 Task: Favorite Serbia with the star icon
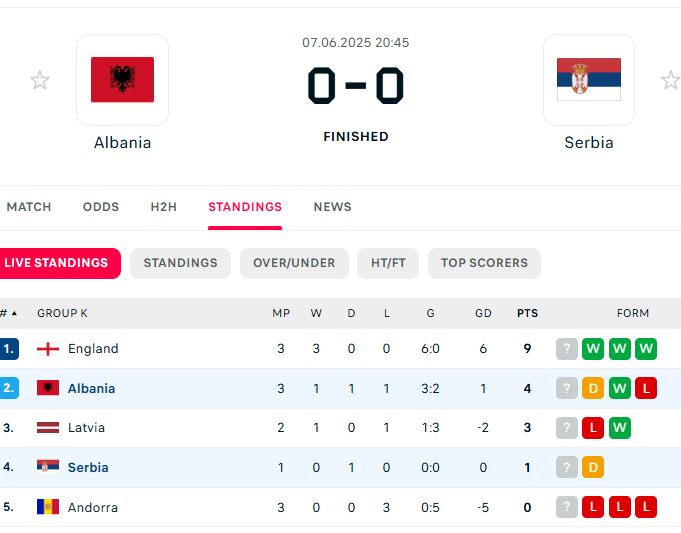671,80
